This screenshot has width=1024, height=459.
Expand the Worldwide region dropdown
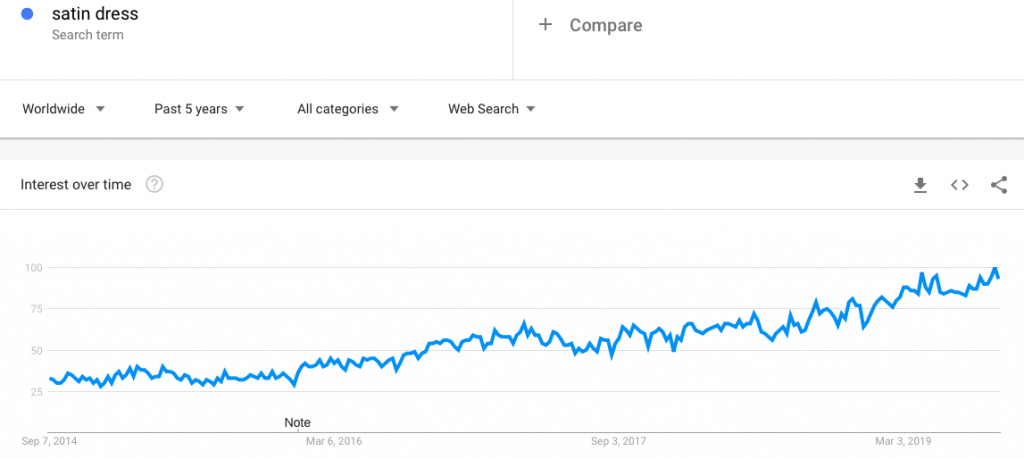pos(63,109)
